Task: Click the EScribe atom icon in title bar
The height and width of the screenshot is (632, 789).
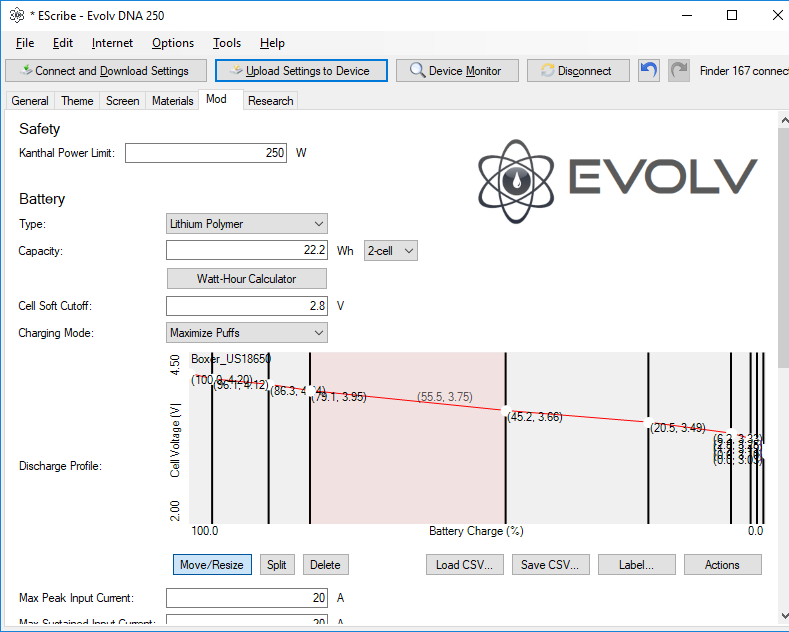Action: 16,16
